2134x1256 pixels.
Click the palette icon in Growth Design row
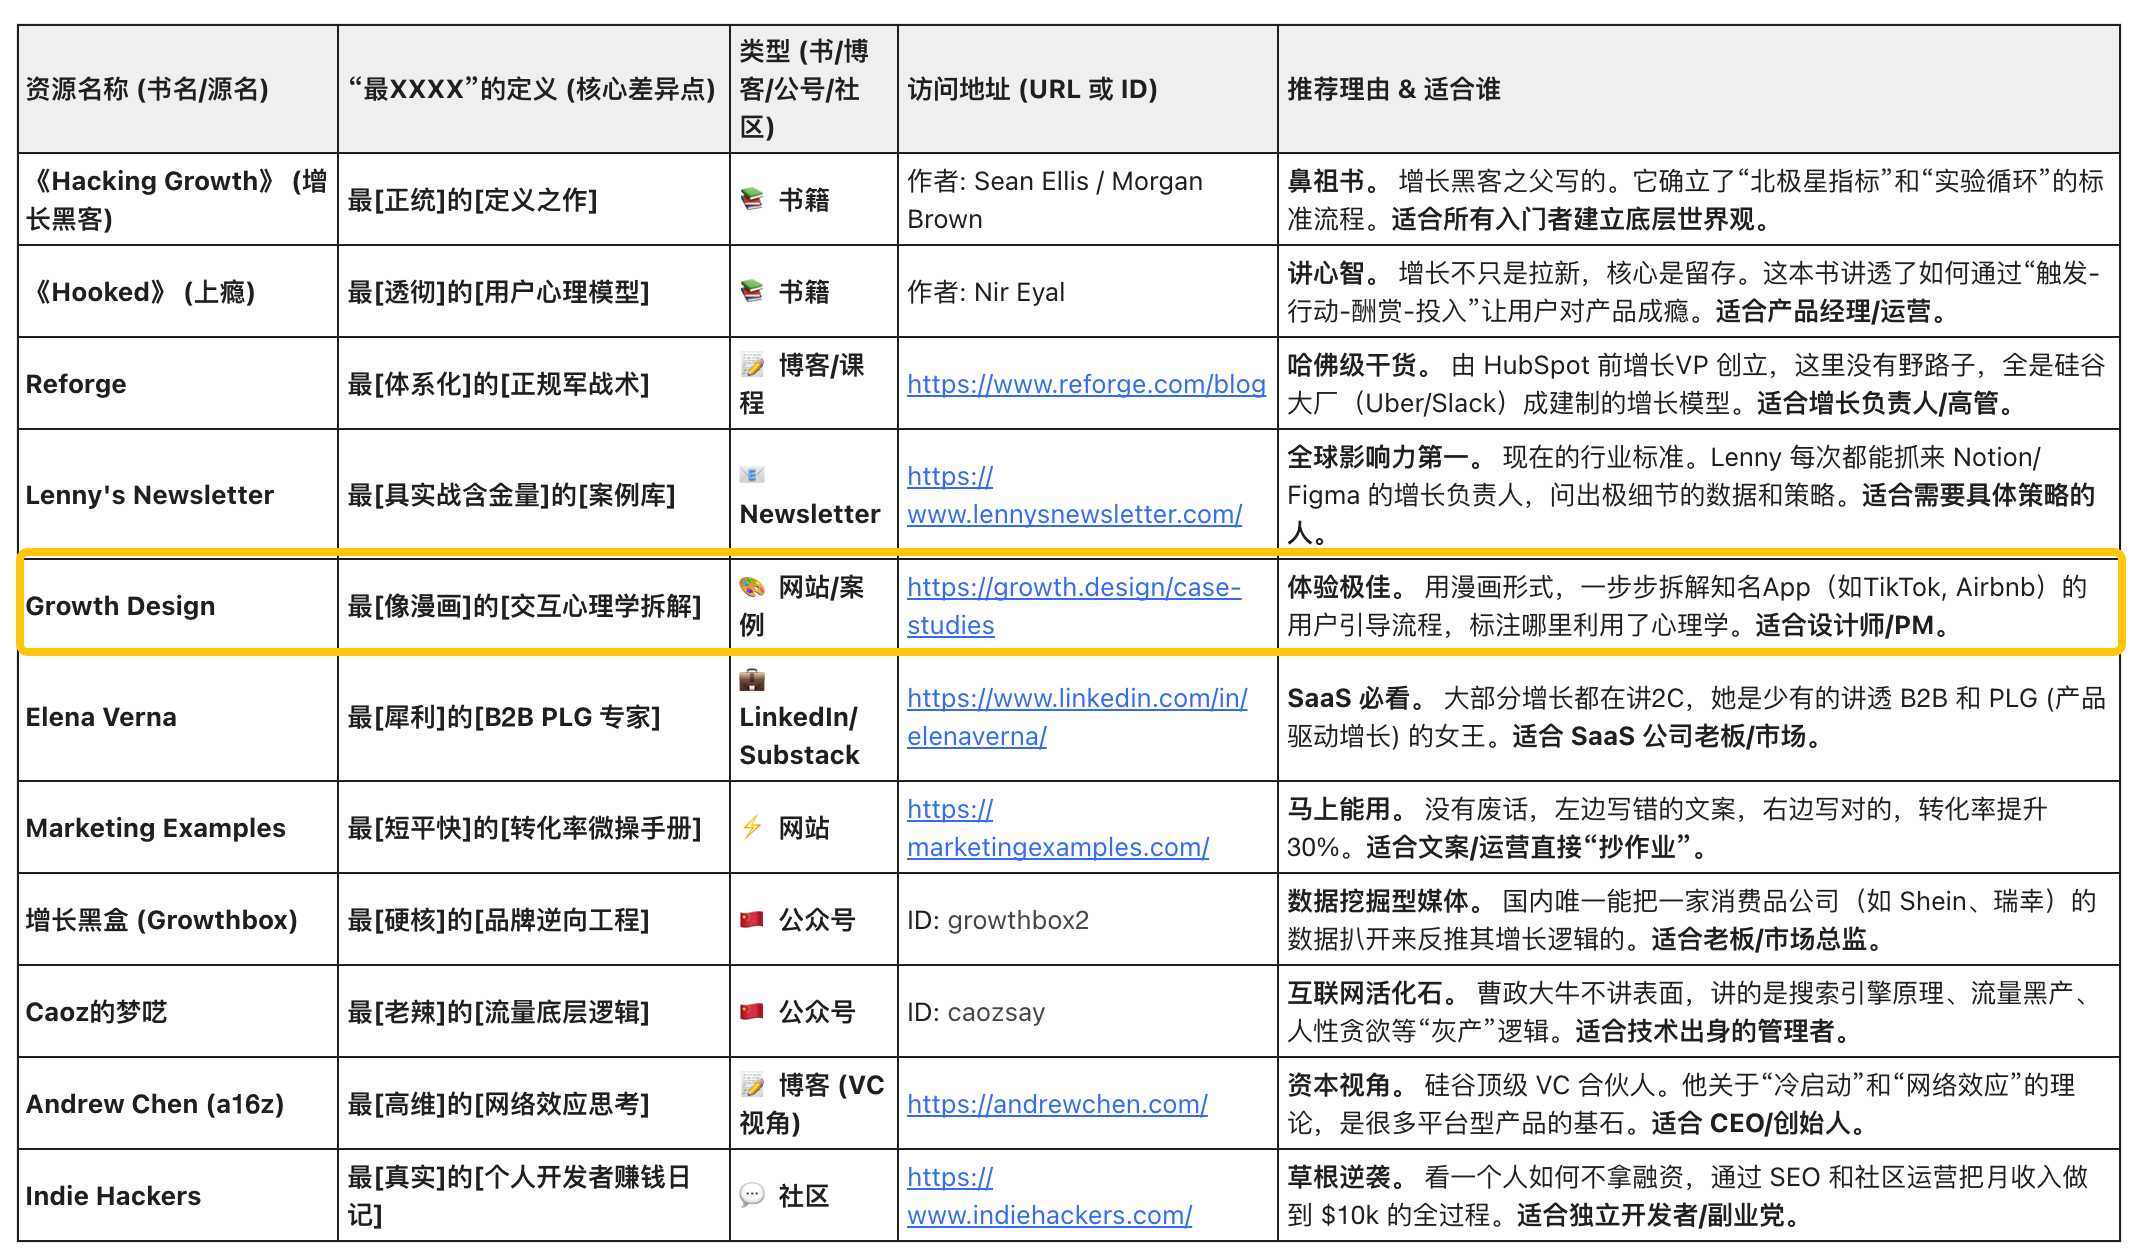[x=752, y=587]
